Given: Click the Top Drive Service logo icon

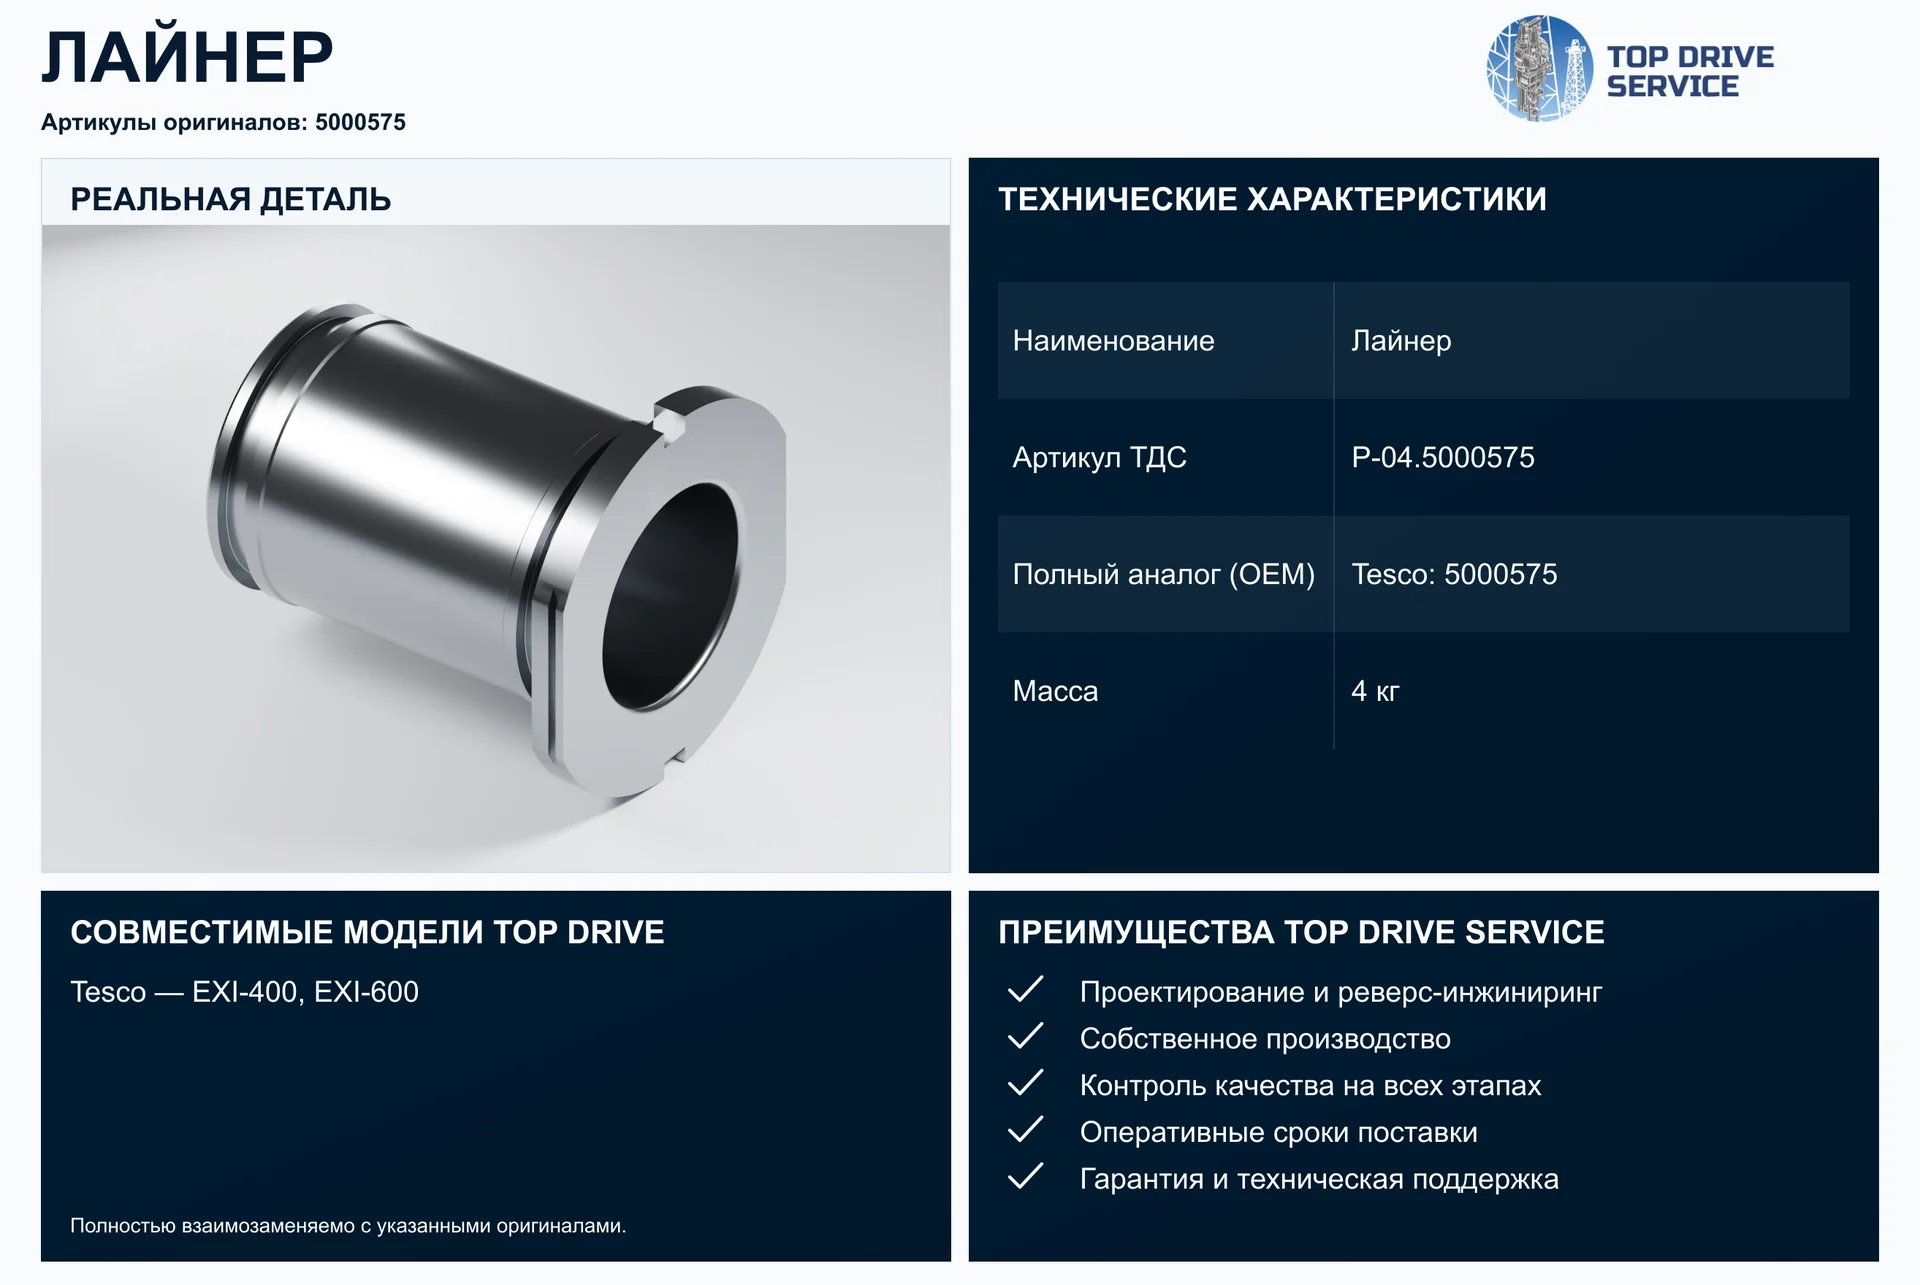Looking at the screenshot, I should point(1540,69).
